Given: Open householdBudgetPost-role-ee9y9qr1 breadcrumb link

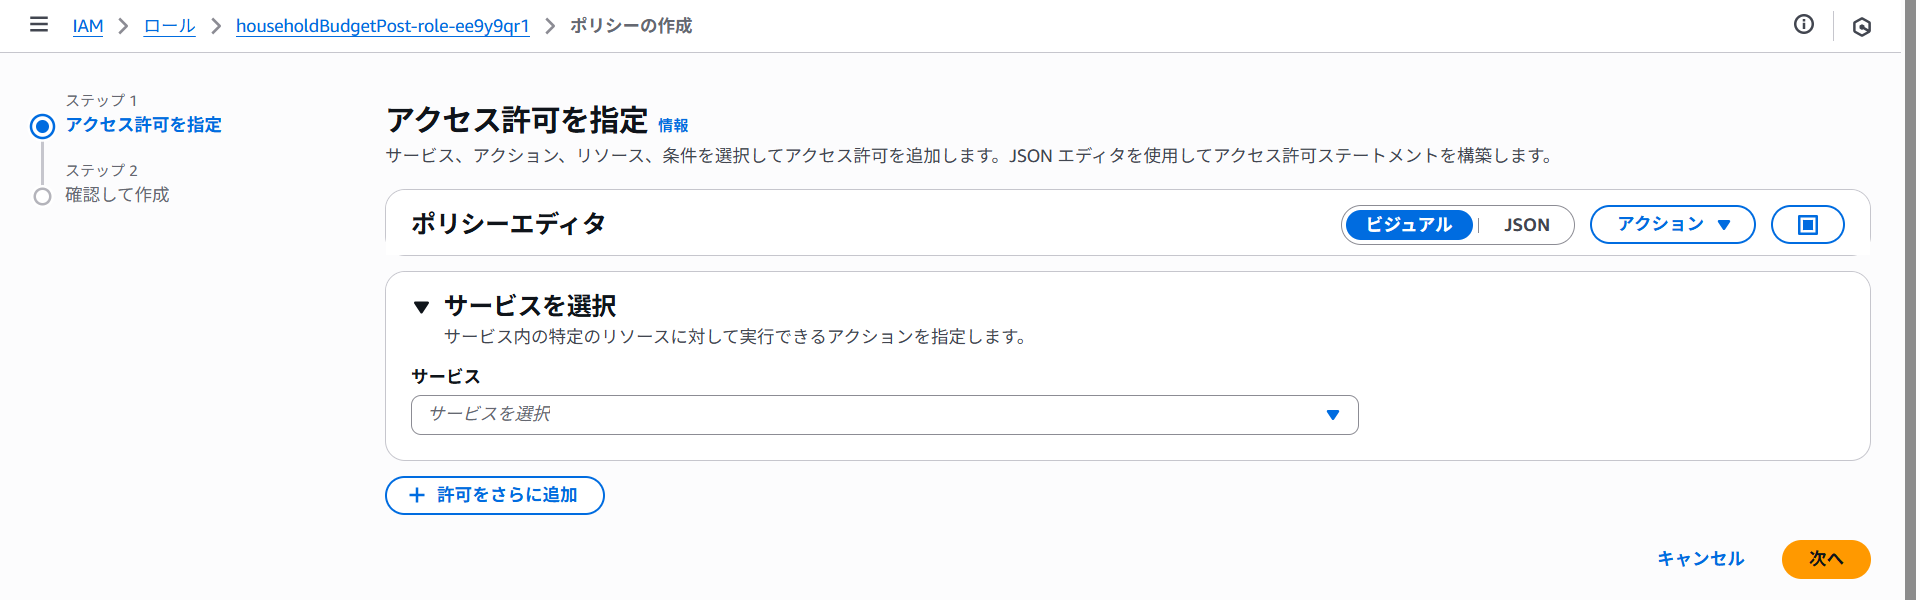Looking at the screenshot, I should [x=382, y=26].
